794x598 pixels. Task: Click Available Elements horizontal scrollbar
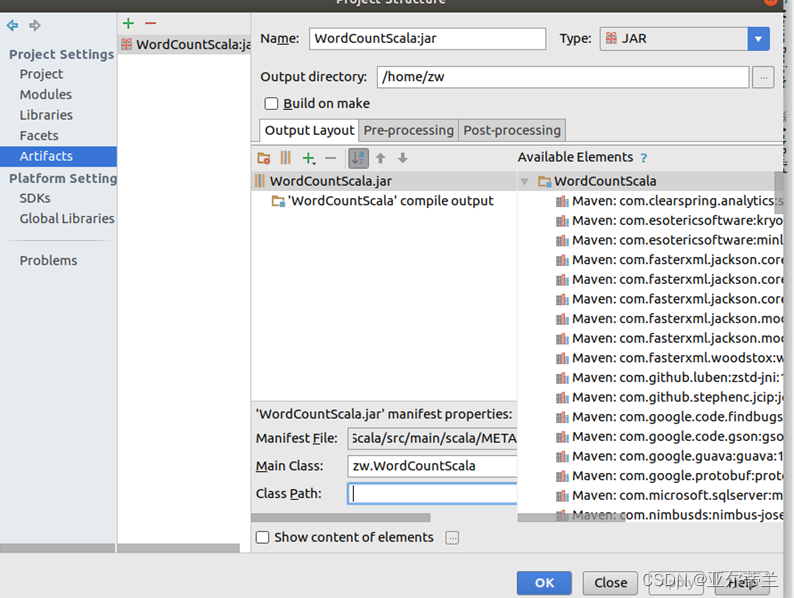point(571,518)
